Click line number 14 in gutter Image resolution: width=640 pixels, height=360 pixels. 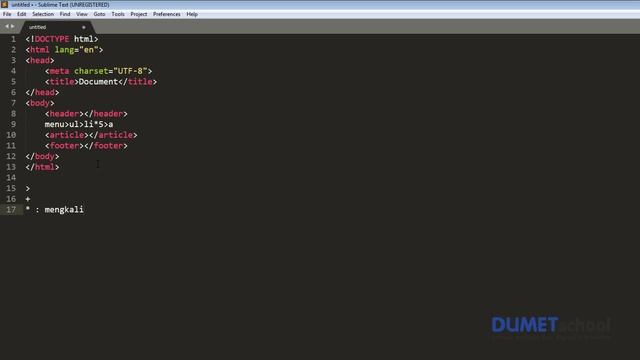(x=11, y=178)
